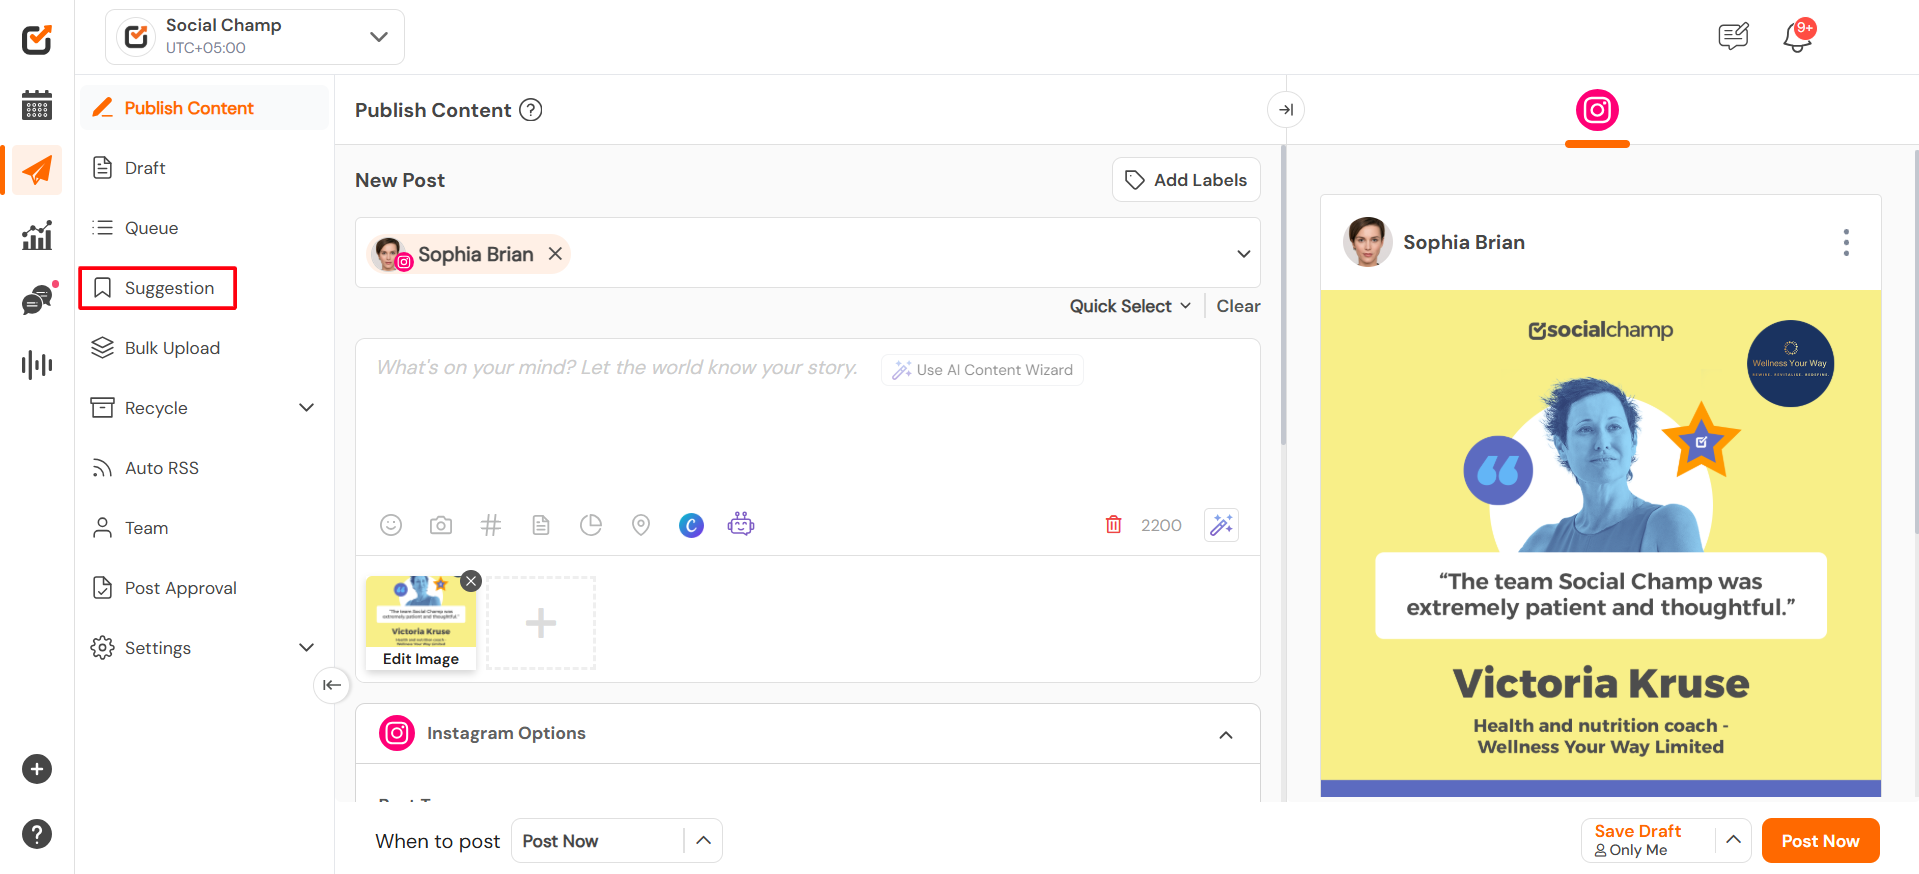Click the document template icon in composer
This screenshot has width=1919, height=874.
[541, 525]
